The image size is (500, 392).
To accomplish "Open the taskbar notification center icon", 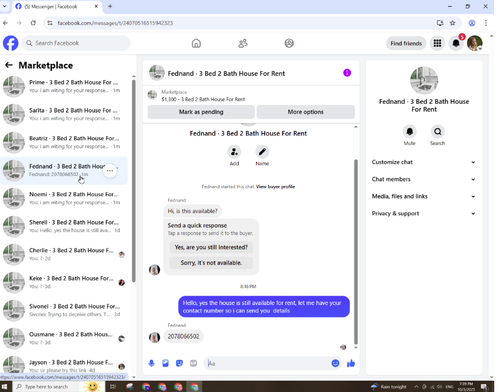I will tap(484, 387).
